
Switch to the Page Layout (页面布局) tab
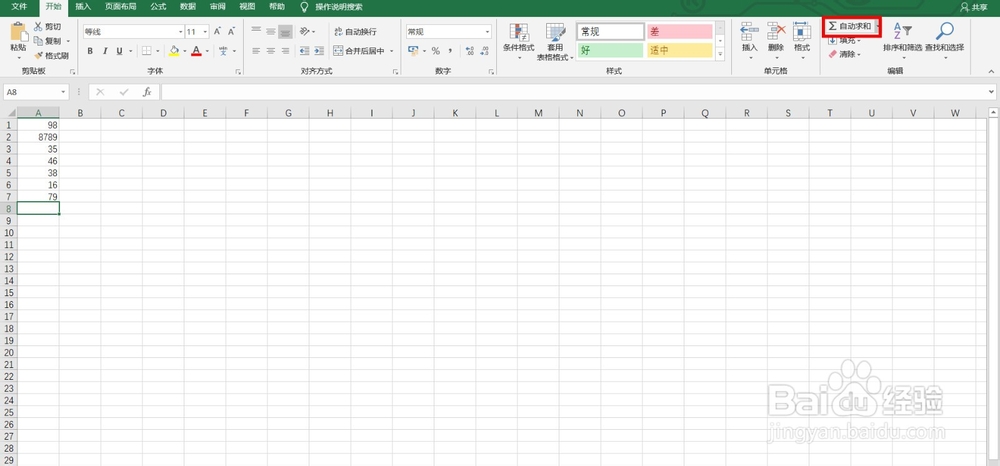pos(121,6)
